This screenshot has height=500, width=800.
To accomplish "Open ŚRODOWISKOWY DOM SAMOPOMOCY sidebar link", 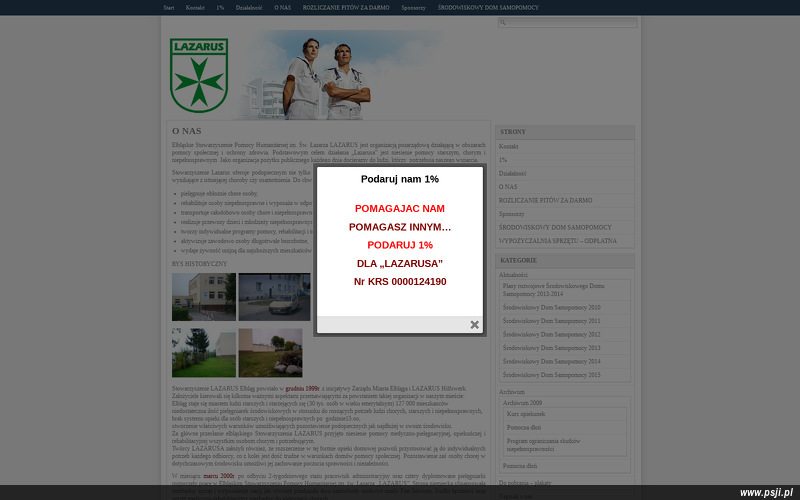I will click(x=555, y=227).
